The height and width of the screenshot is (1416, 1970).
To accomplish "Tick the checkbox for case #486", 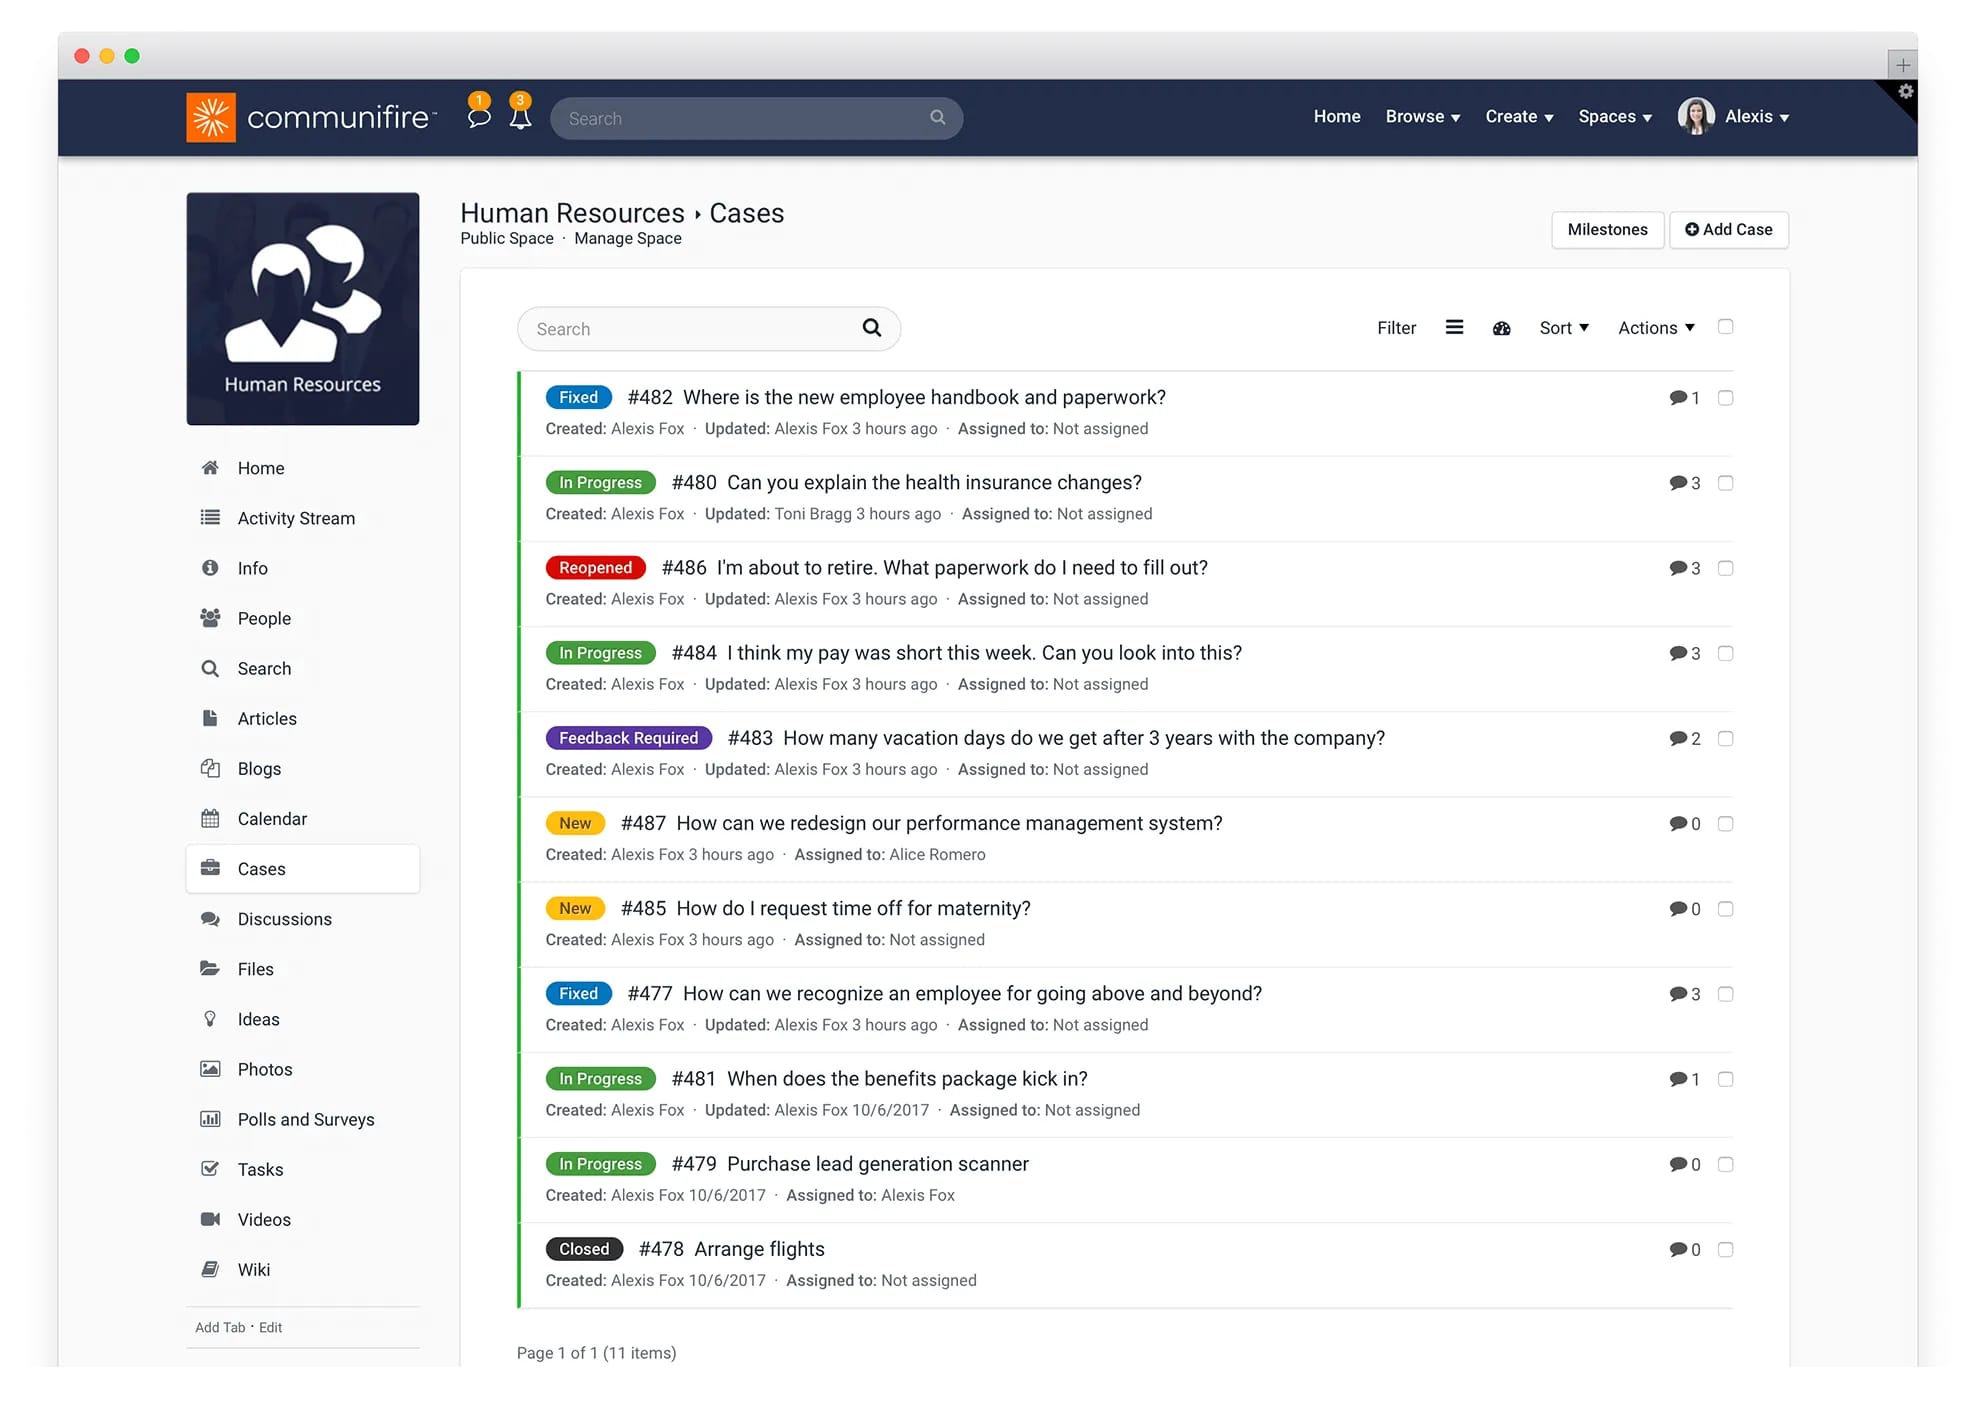I will tap(1725, 568).
